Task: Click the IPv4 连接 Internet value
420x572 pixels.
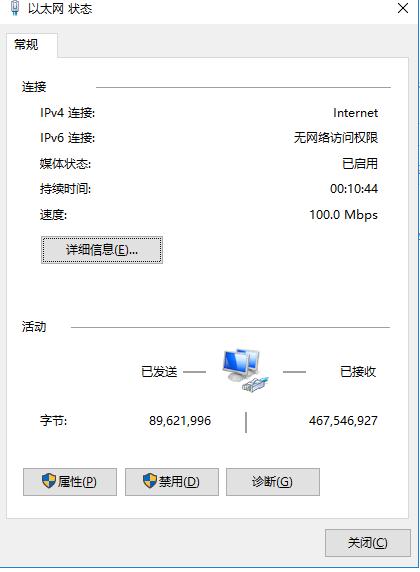Action: click(x=355, y=113)
